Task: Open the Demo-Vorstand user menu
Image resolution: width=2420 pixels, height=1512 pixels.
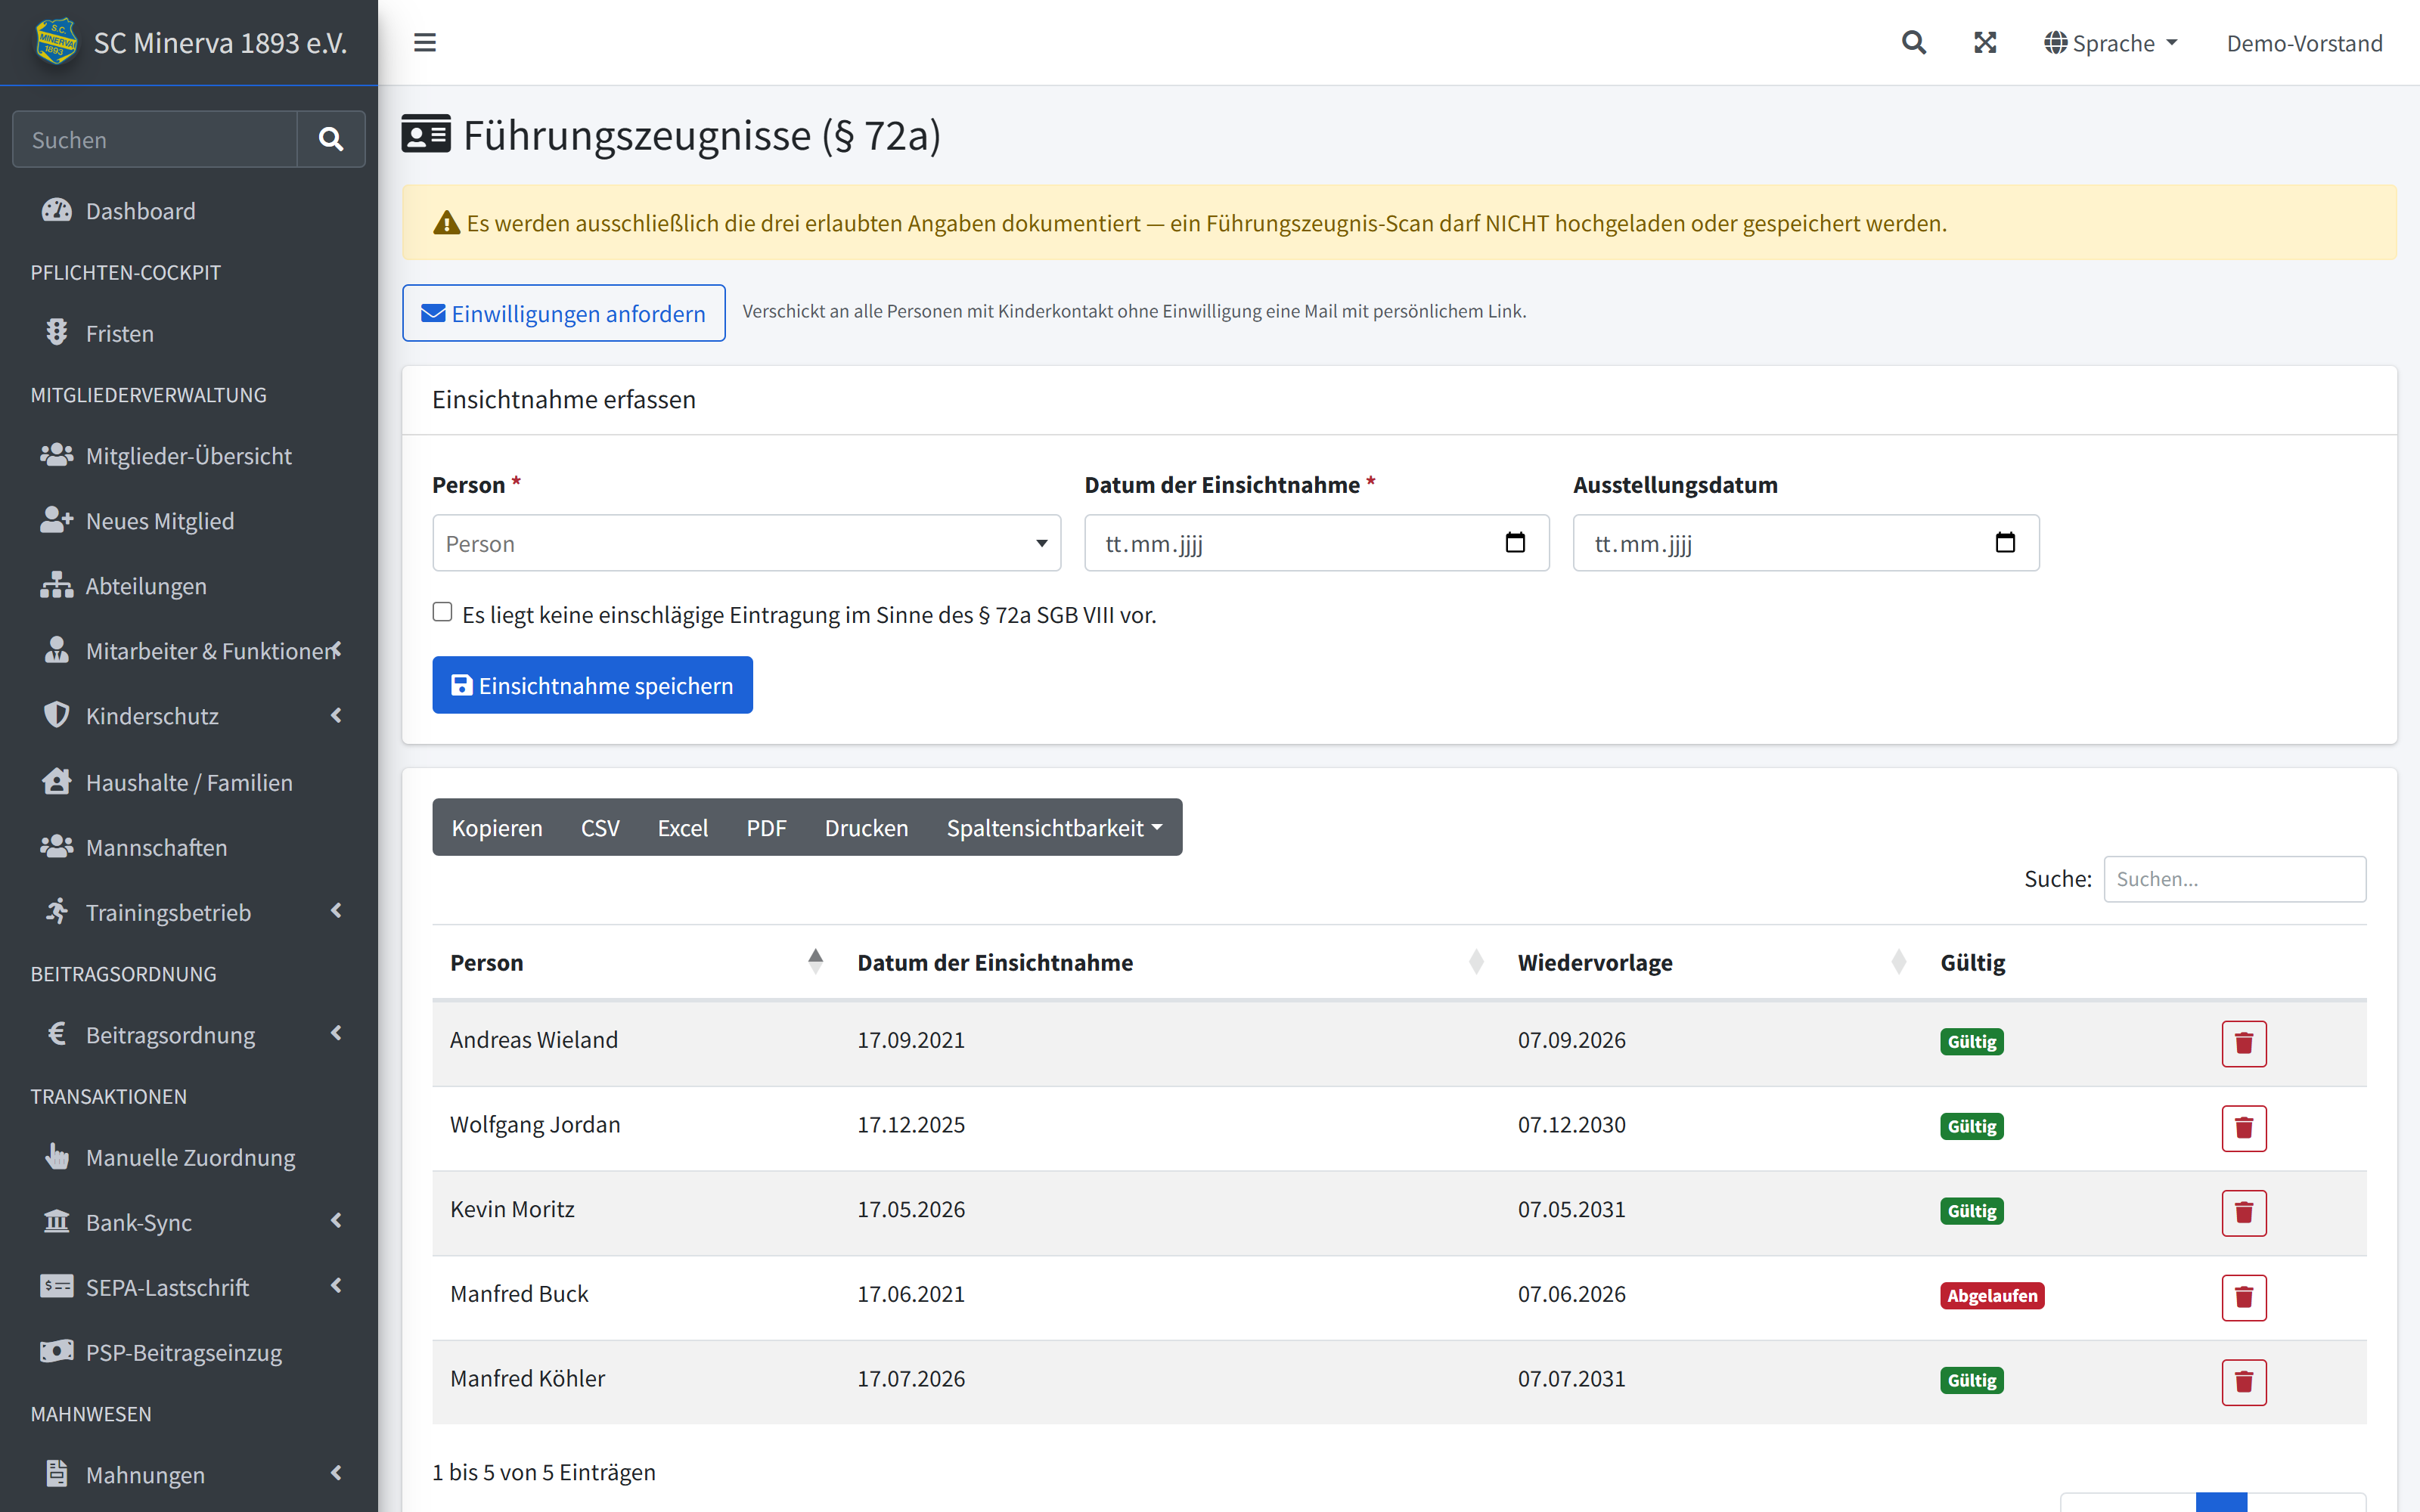Action: (2304, 43)
